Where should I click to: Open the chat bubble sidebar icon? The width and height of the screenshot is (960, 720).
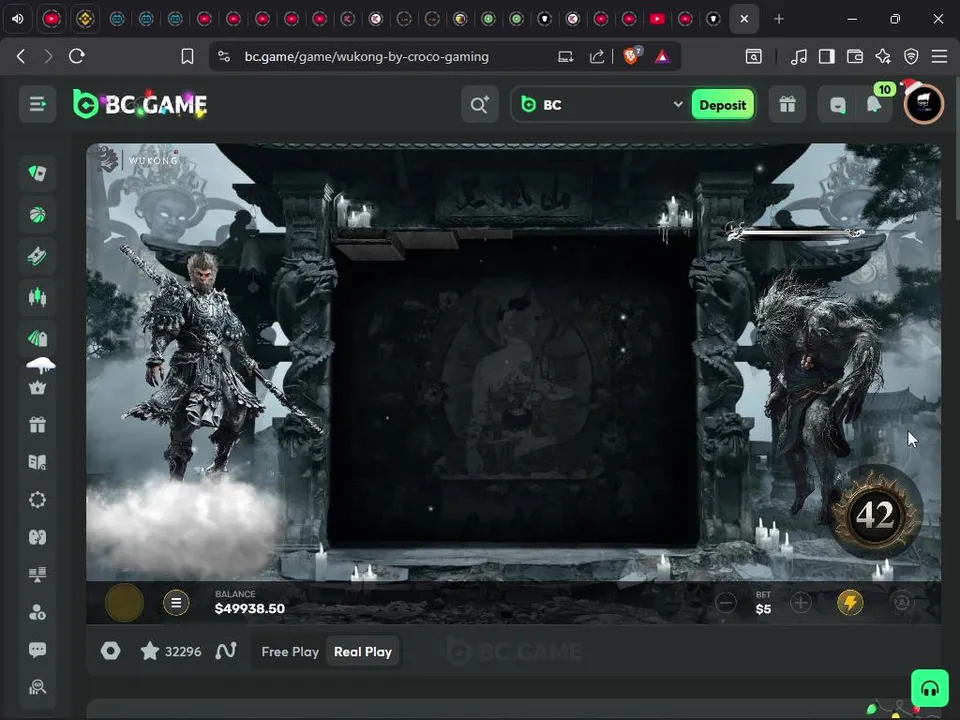point(37,649)
